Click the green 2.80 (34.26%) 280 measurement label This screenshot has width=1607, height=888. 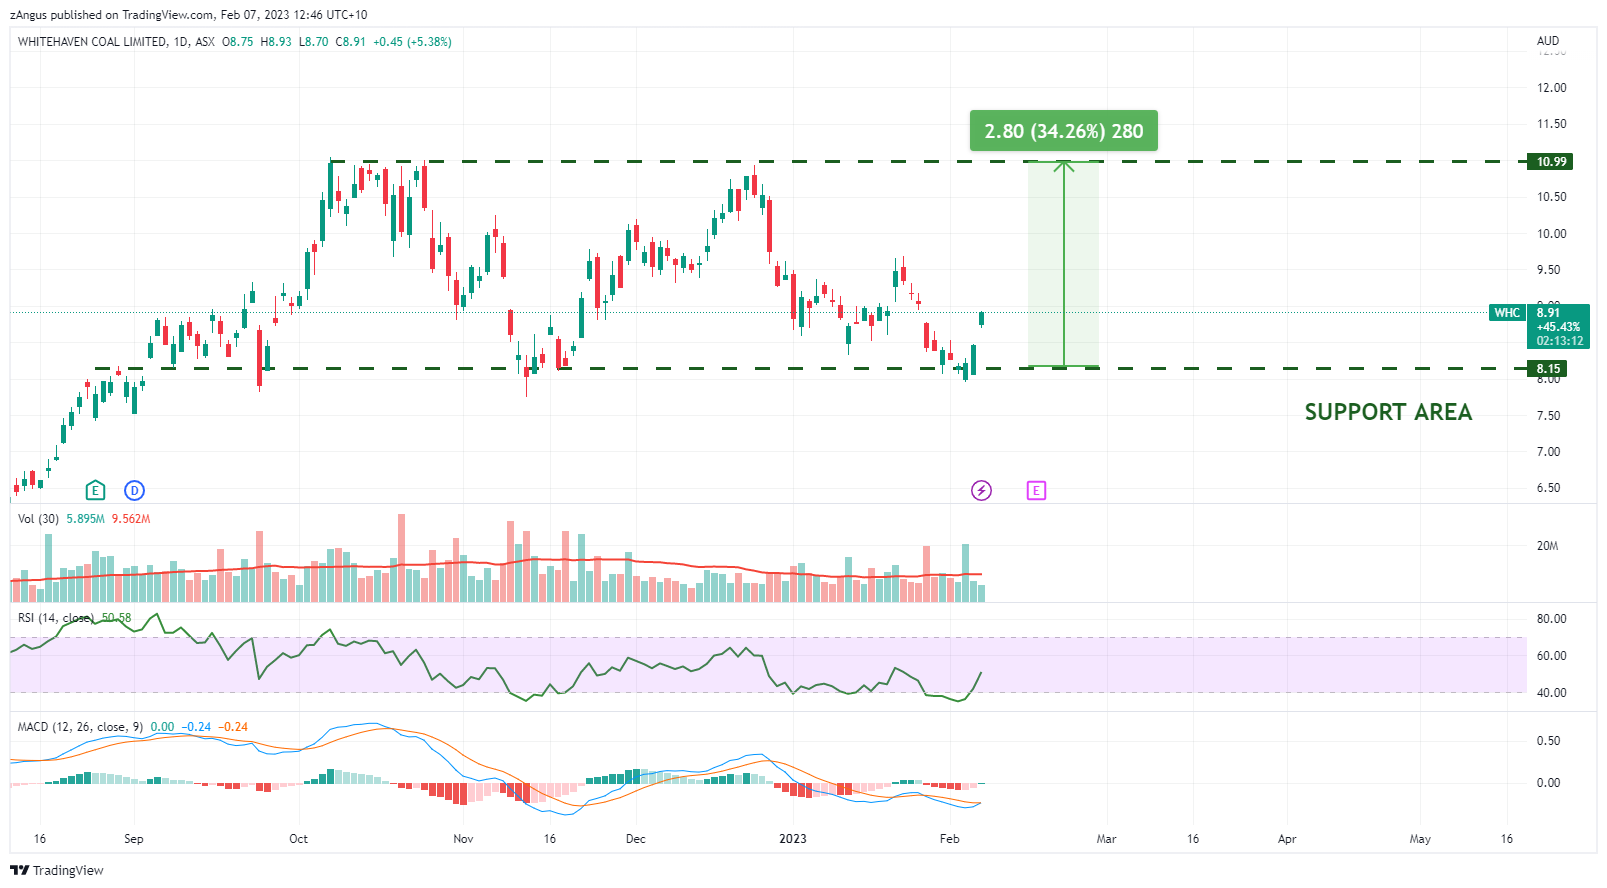1064,131
